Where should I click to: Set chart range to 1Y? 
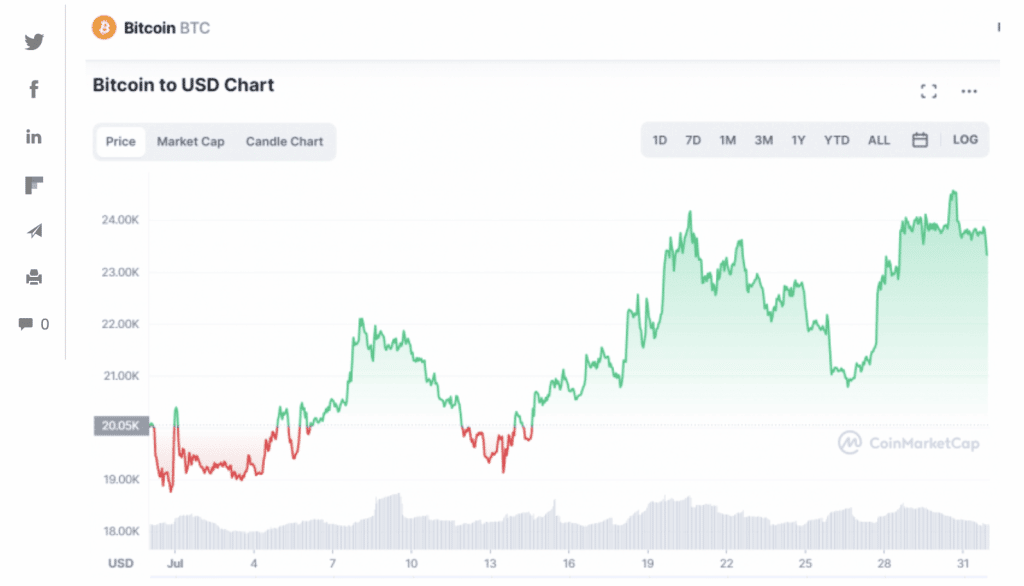(798, 140)
